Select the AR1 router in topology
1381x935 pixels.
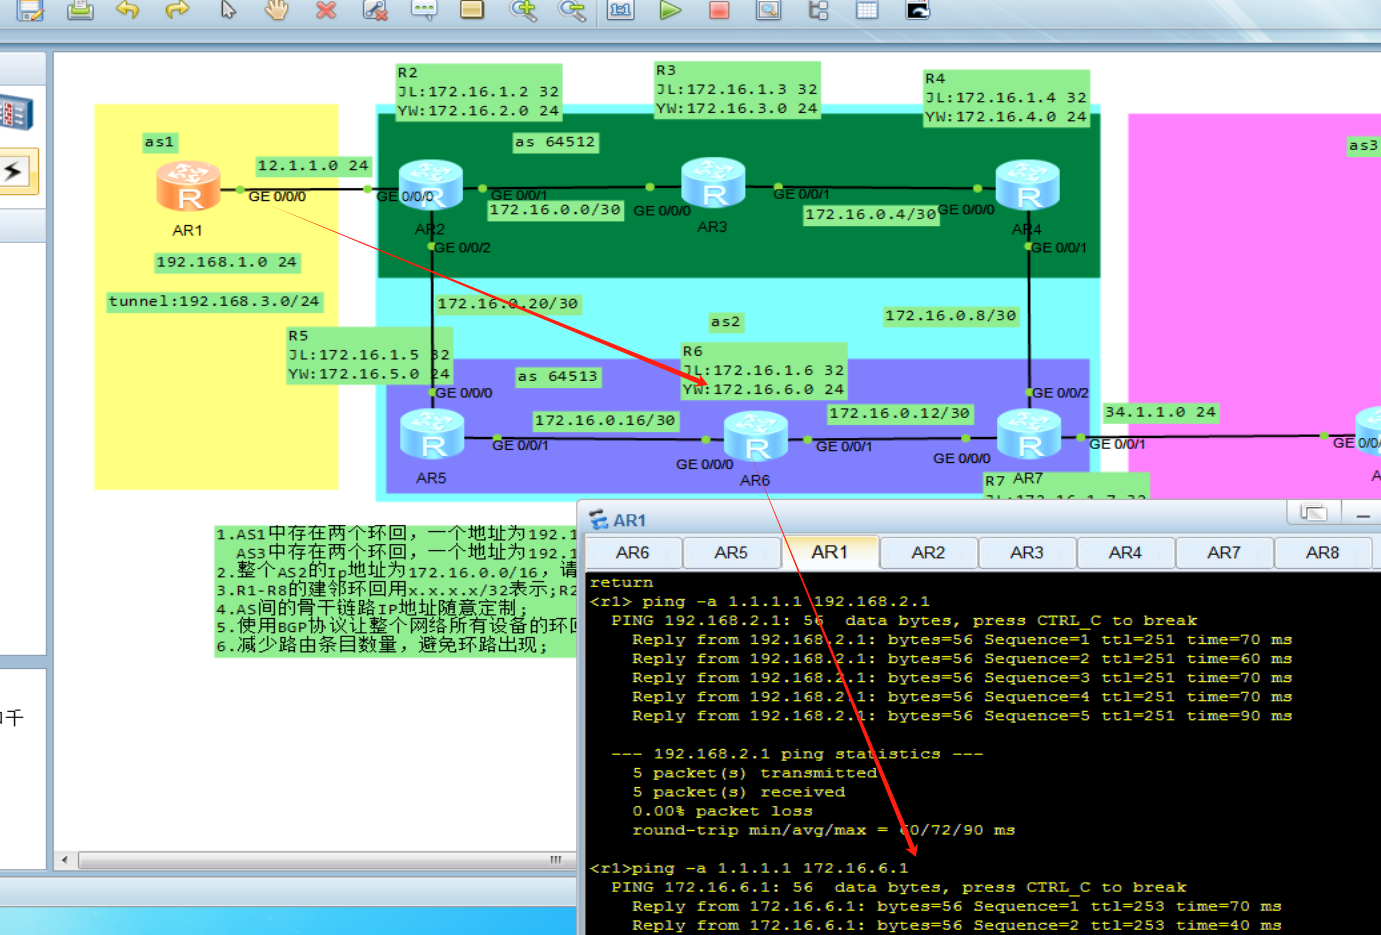188,186
